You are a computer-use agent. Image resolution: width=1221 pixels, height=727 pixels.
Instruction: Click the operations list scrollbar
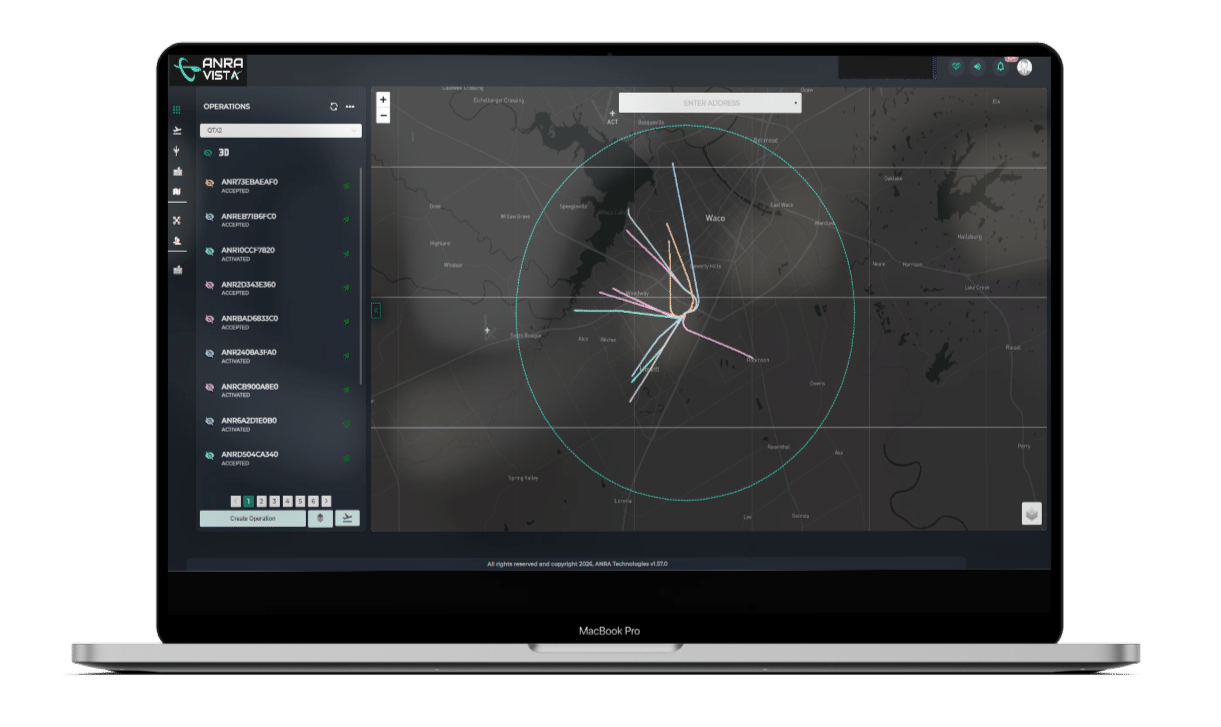coord(361,275)
